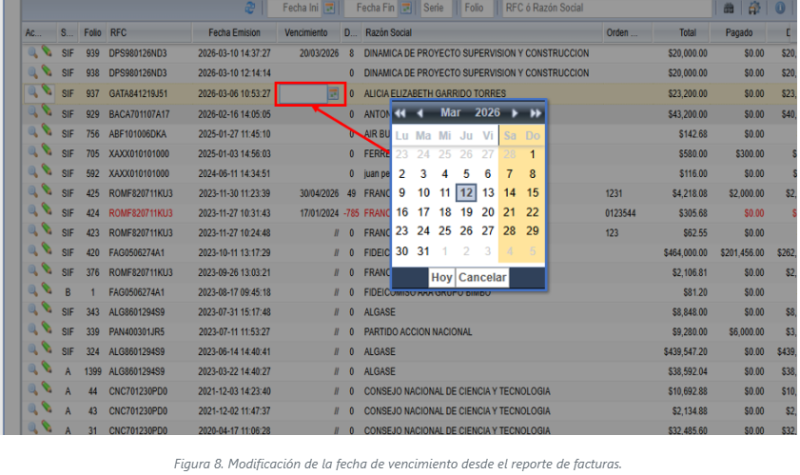This screenshot has width=800, height=475.
Task: Select day 12 in the March calendar
Action: click(x=466, y=193)
